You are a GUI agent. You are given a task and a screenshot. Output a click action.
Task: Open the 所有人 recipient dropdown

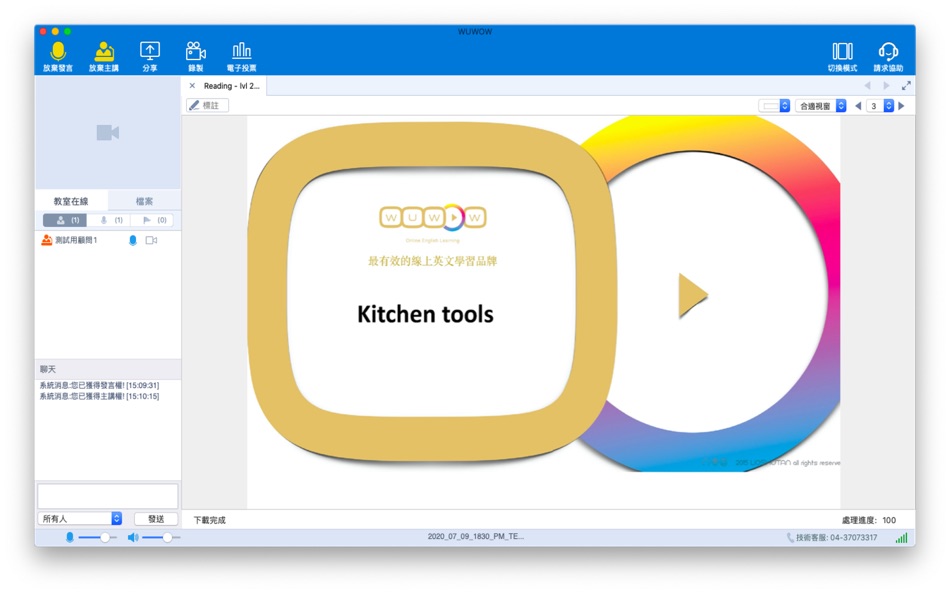(81, 519)
